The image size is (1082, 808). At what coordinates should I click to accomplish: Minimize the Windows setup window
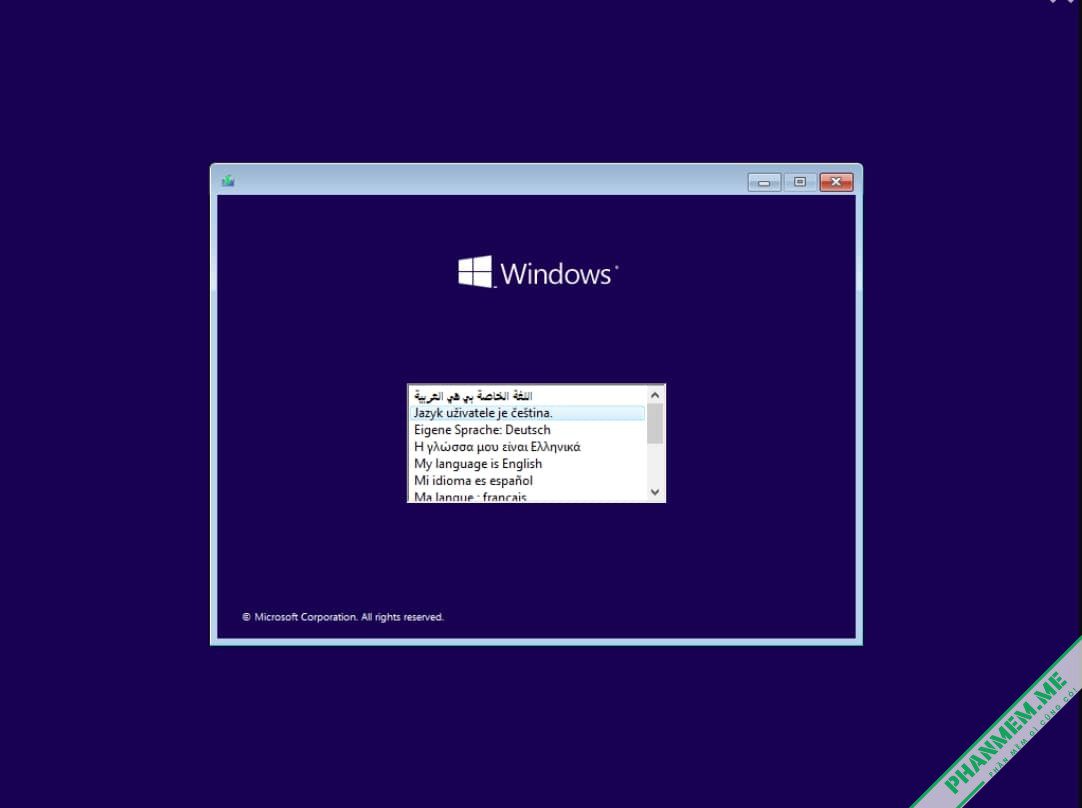(764, 182)
